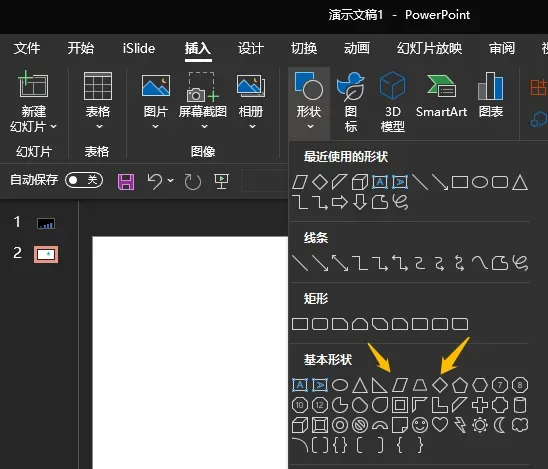The image size is (548, 469).
Task: Select the parallelogram in Basic Shapes
Action: click(x=399, y=385)
